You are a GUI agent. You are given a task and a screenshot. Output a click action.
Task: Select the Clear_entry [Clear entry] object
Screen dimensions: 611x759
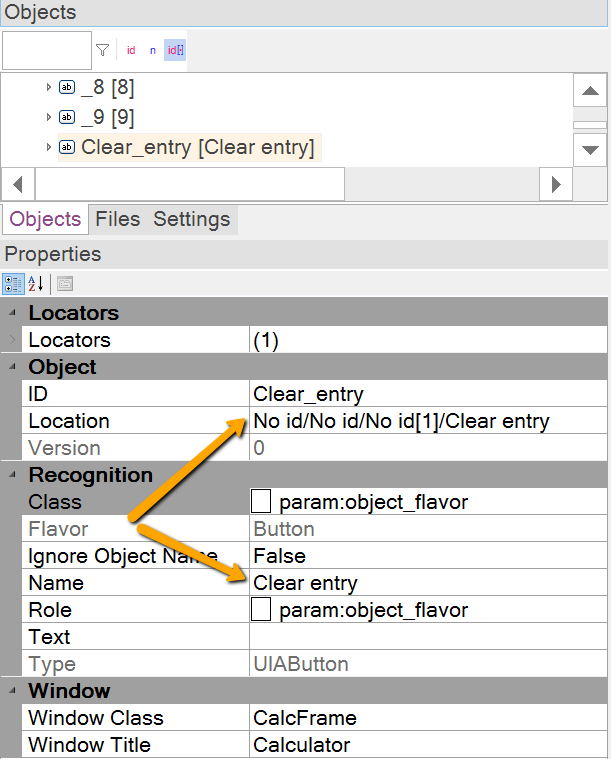(197, 148)
